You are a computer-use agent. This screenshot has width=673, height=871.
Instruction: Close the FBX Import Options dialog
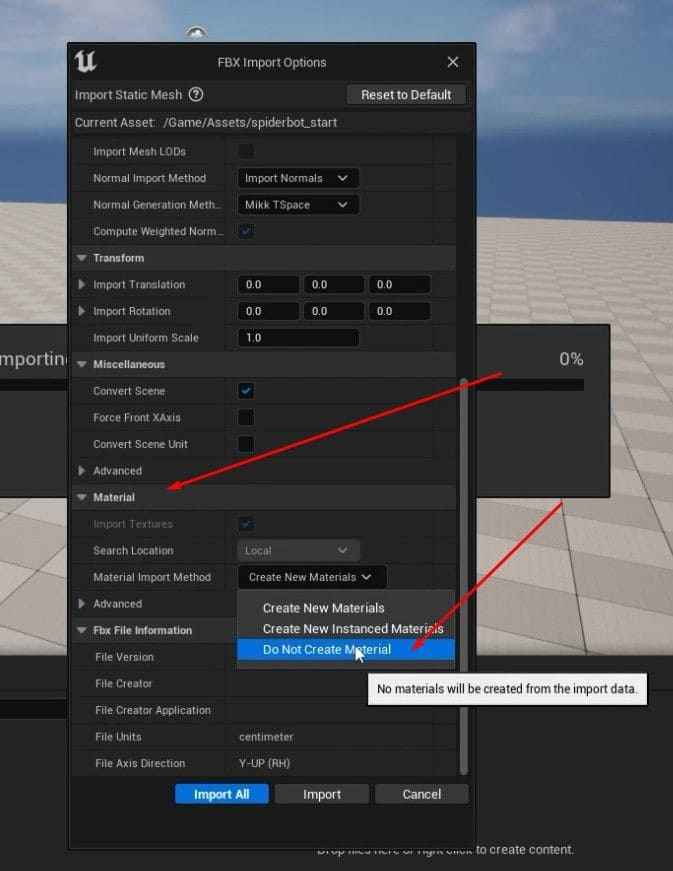tap(453, 62)
